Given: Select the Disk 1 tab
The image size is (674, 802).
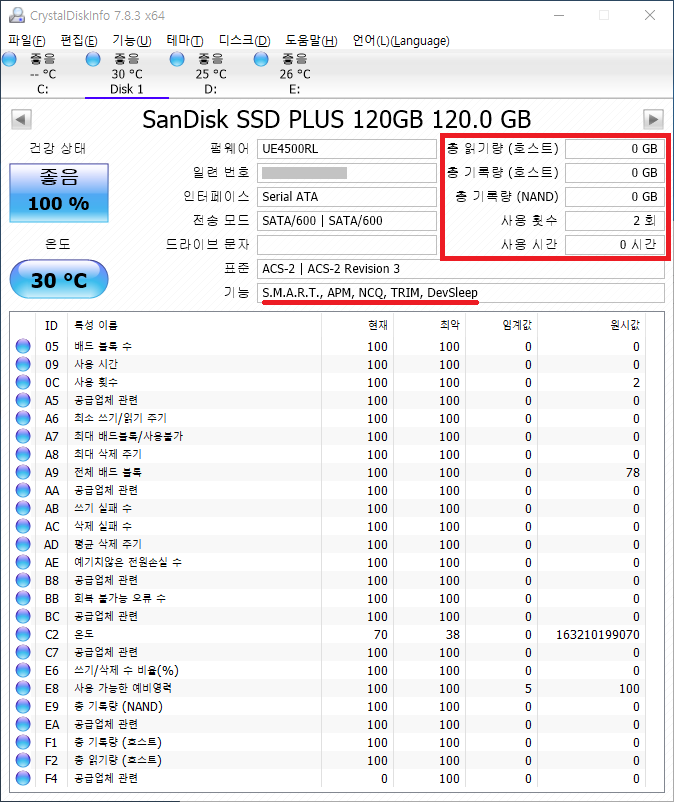Looking at the screenshot, I should click(127, 74).
